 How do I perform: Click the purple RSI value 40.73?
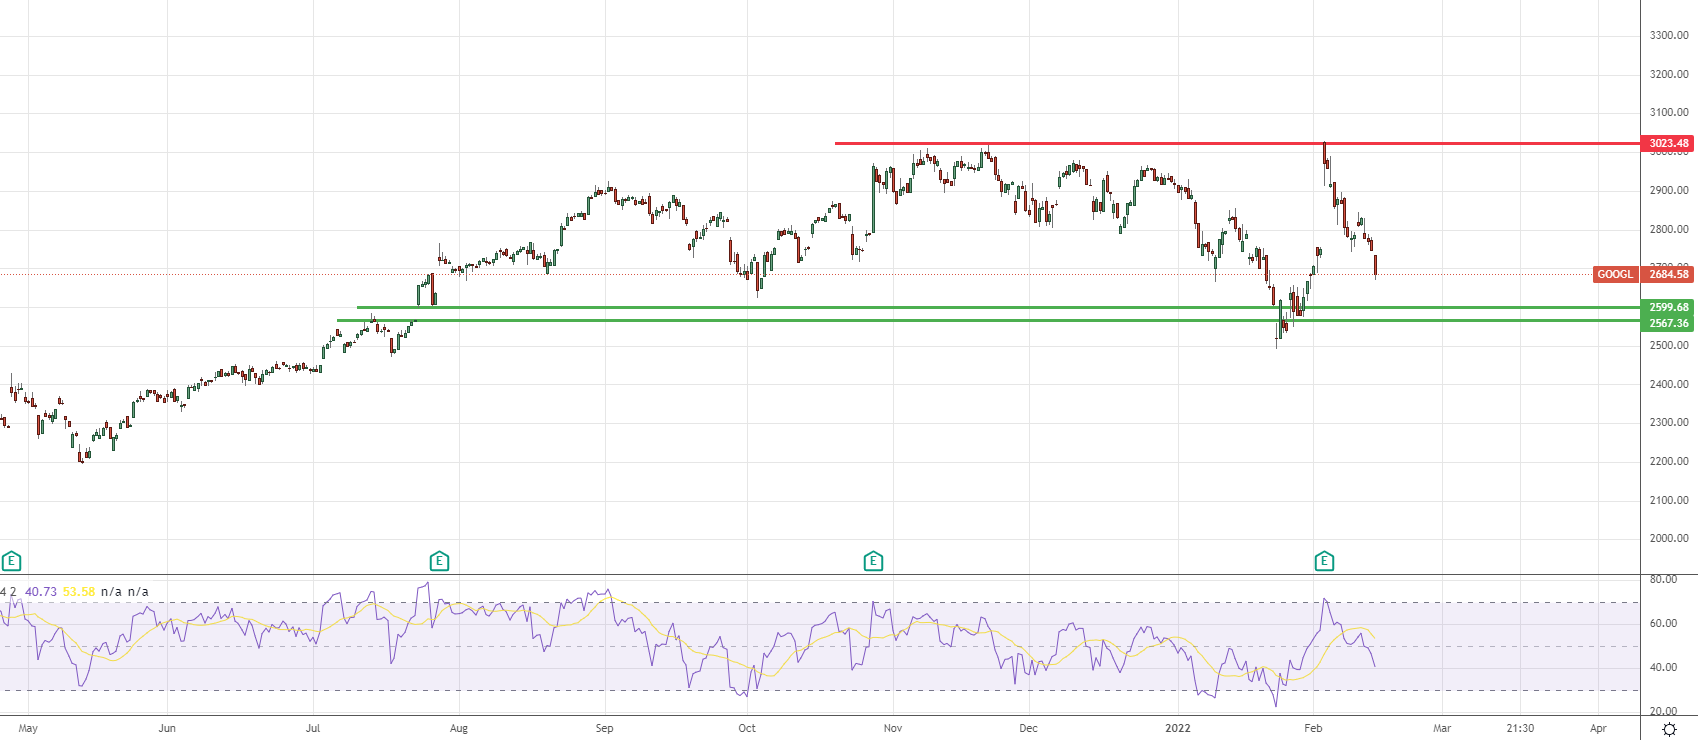point(41,592)
